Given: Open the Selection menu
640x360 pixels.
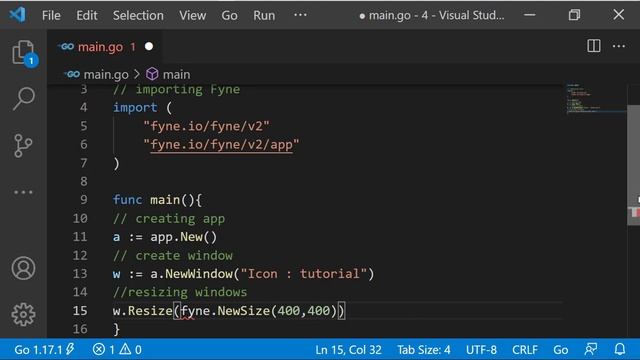Looking at the screenshot, I should (x=138, y=16).
